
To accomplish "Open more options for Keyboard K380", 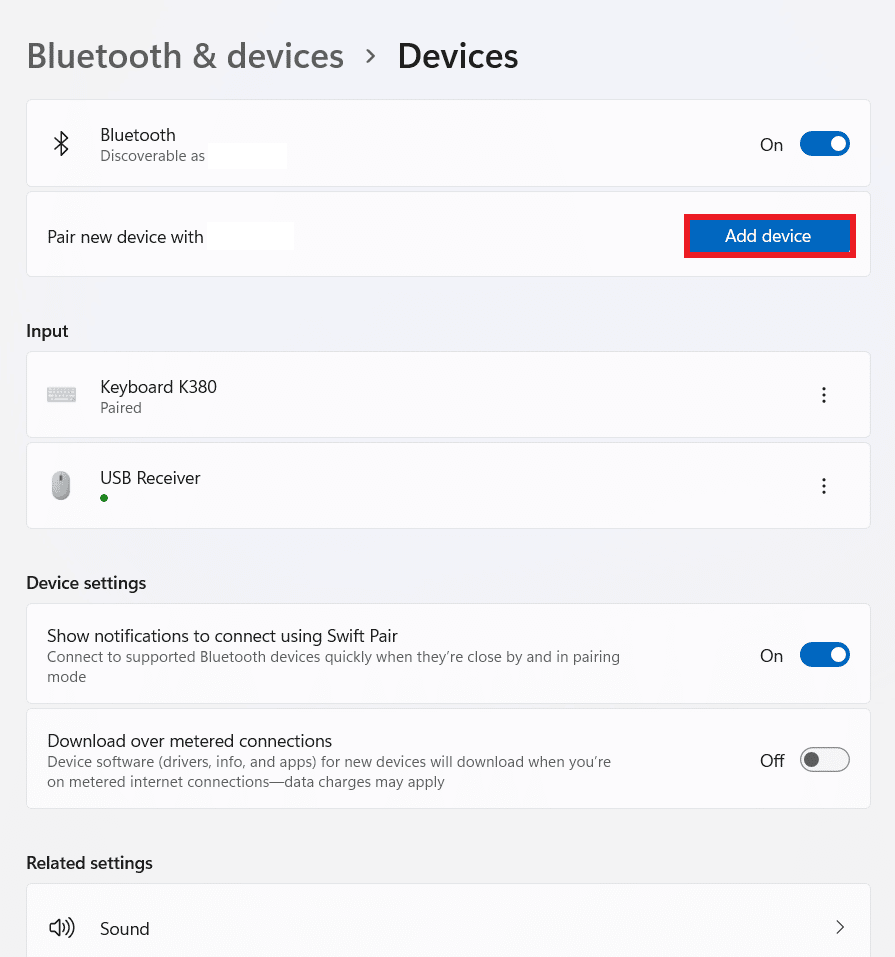I will (824, 395).
